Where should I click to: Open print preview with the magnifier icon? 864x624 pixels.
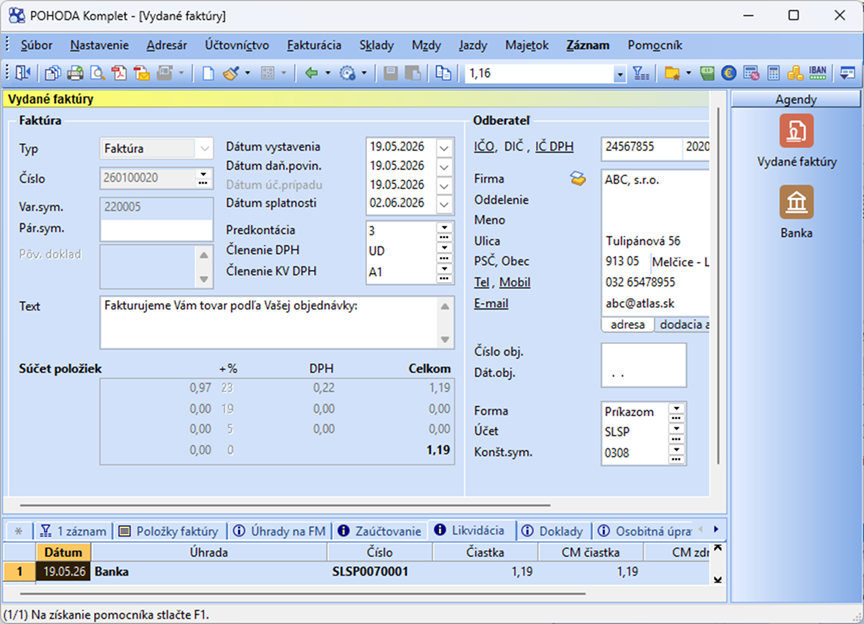98,73
